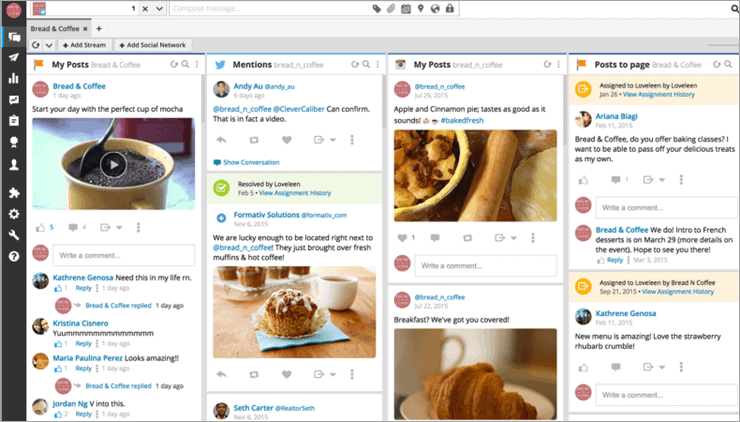Heart the Apple and Cinnamon pie post

pos(402,238)
